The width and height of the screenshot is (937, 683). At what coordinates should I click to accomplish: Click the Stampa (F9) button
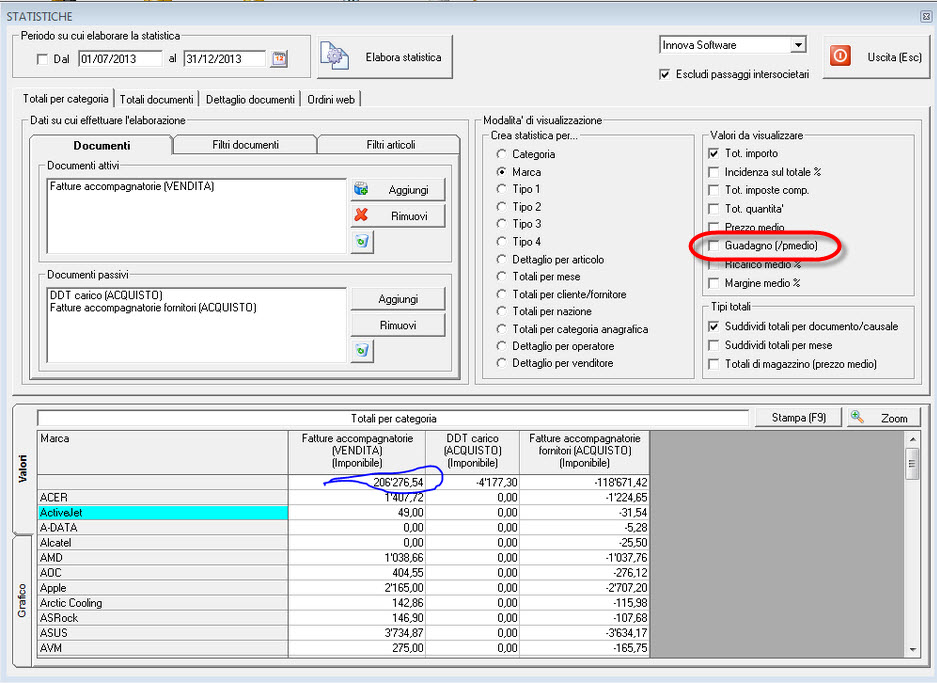798,418
